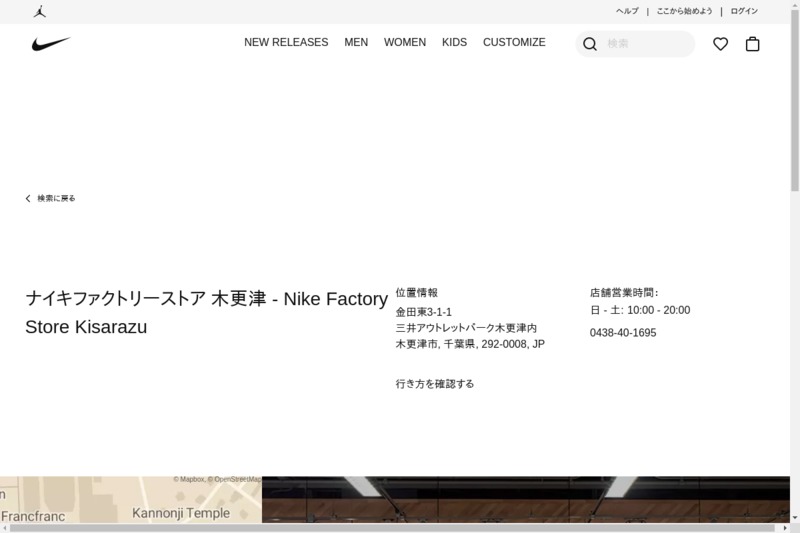Image resolution: width=800 pixels, height=533 pixels.
Task: Click the 位置情報 label
Action: point(416,293)
